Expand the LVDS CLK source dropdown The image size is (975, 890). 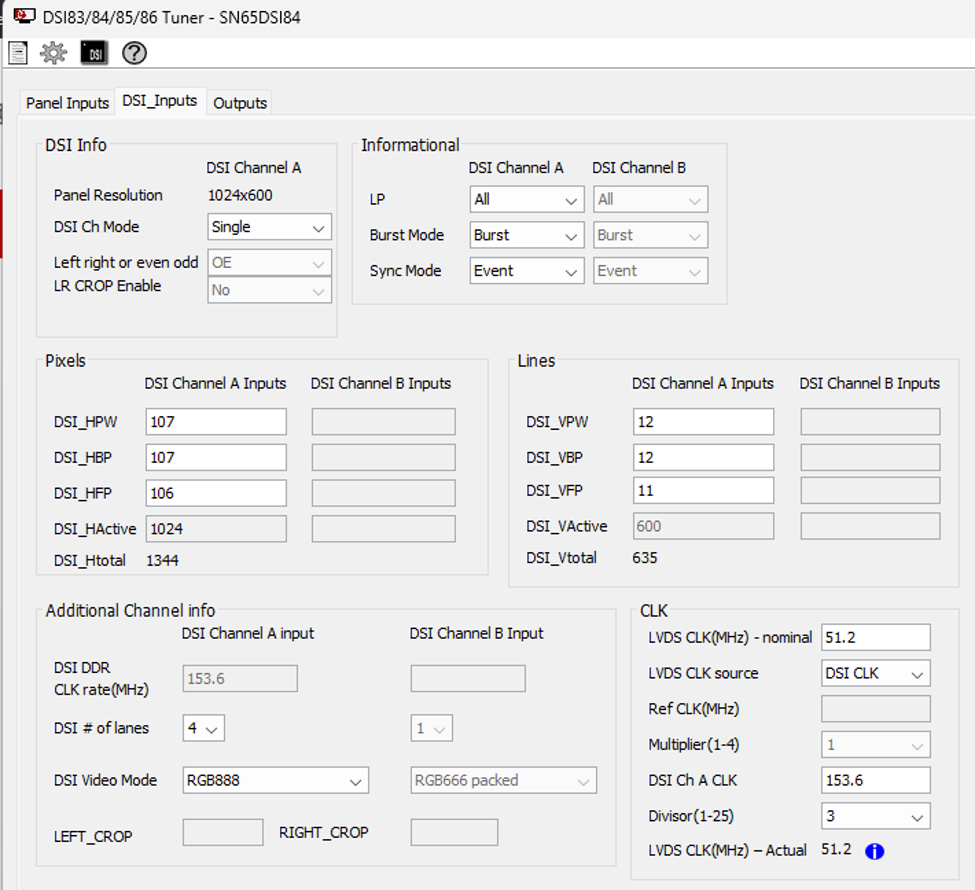pyautogui.click(x=876, y=674)
